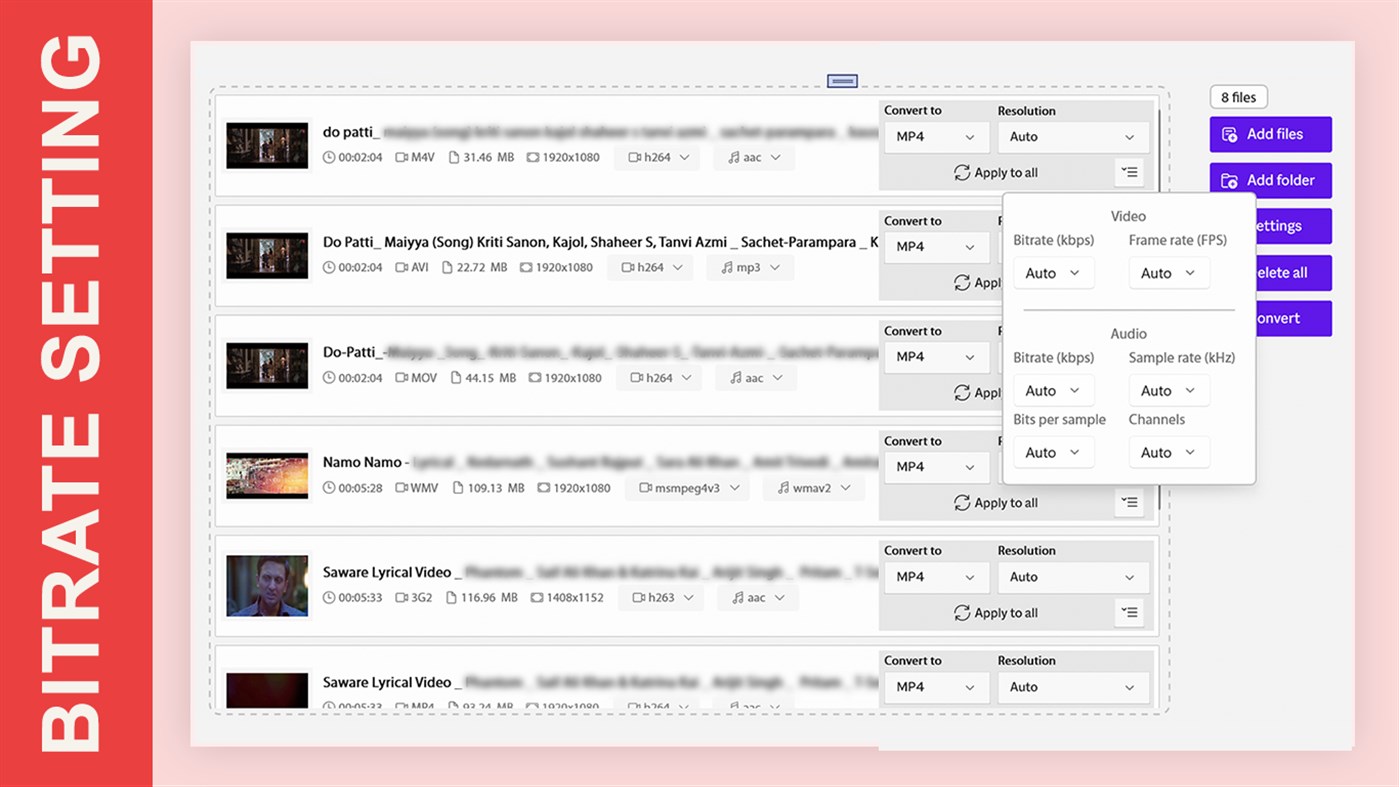Click the panel drag handle at top

842,81
